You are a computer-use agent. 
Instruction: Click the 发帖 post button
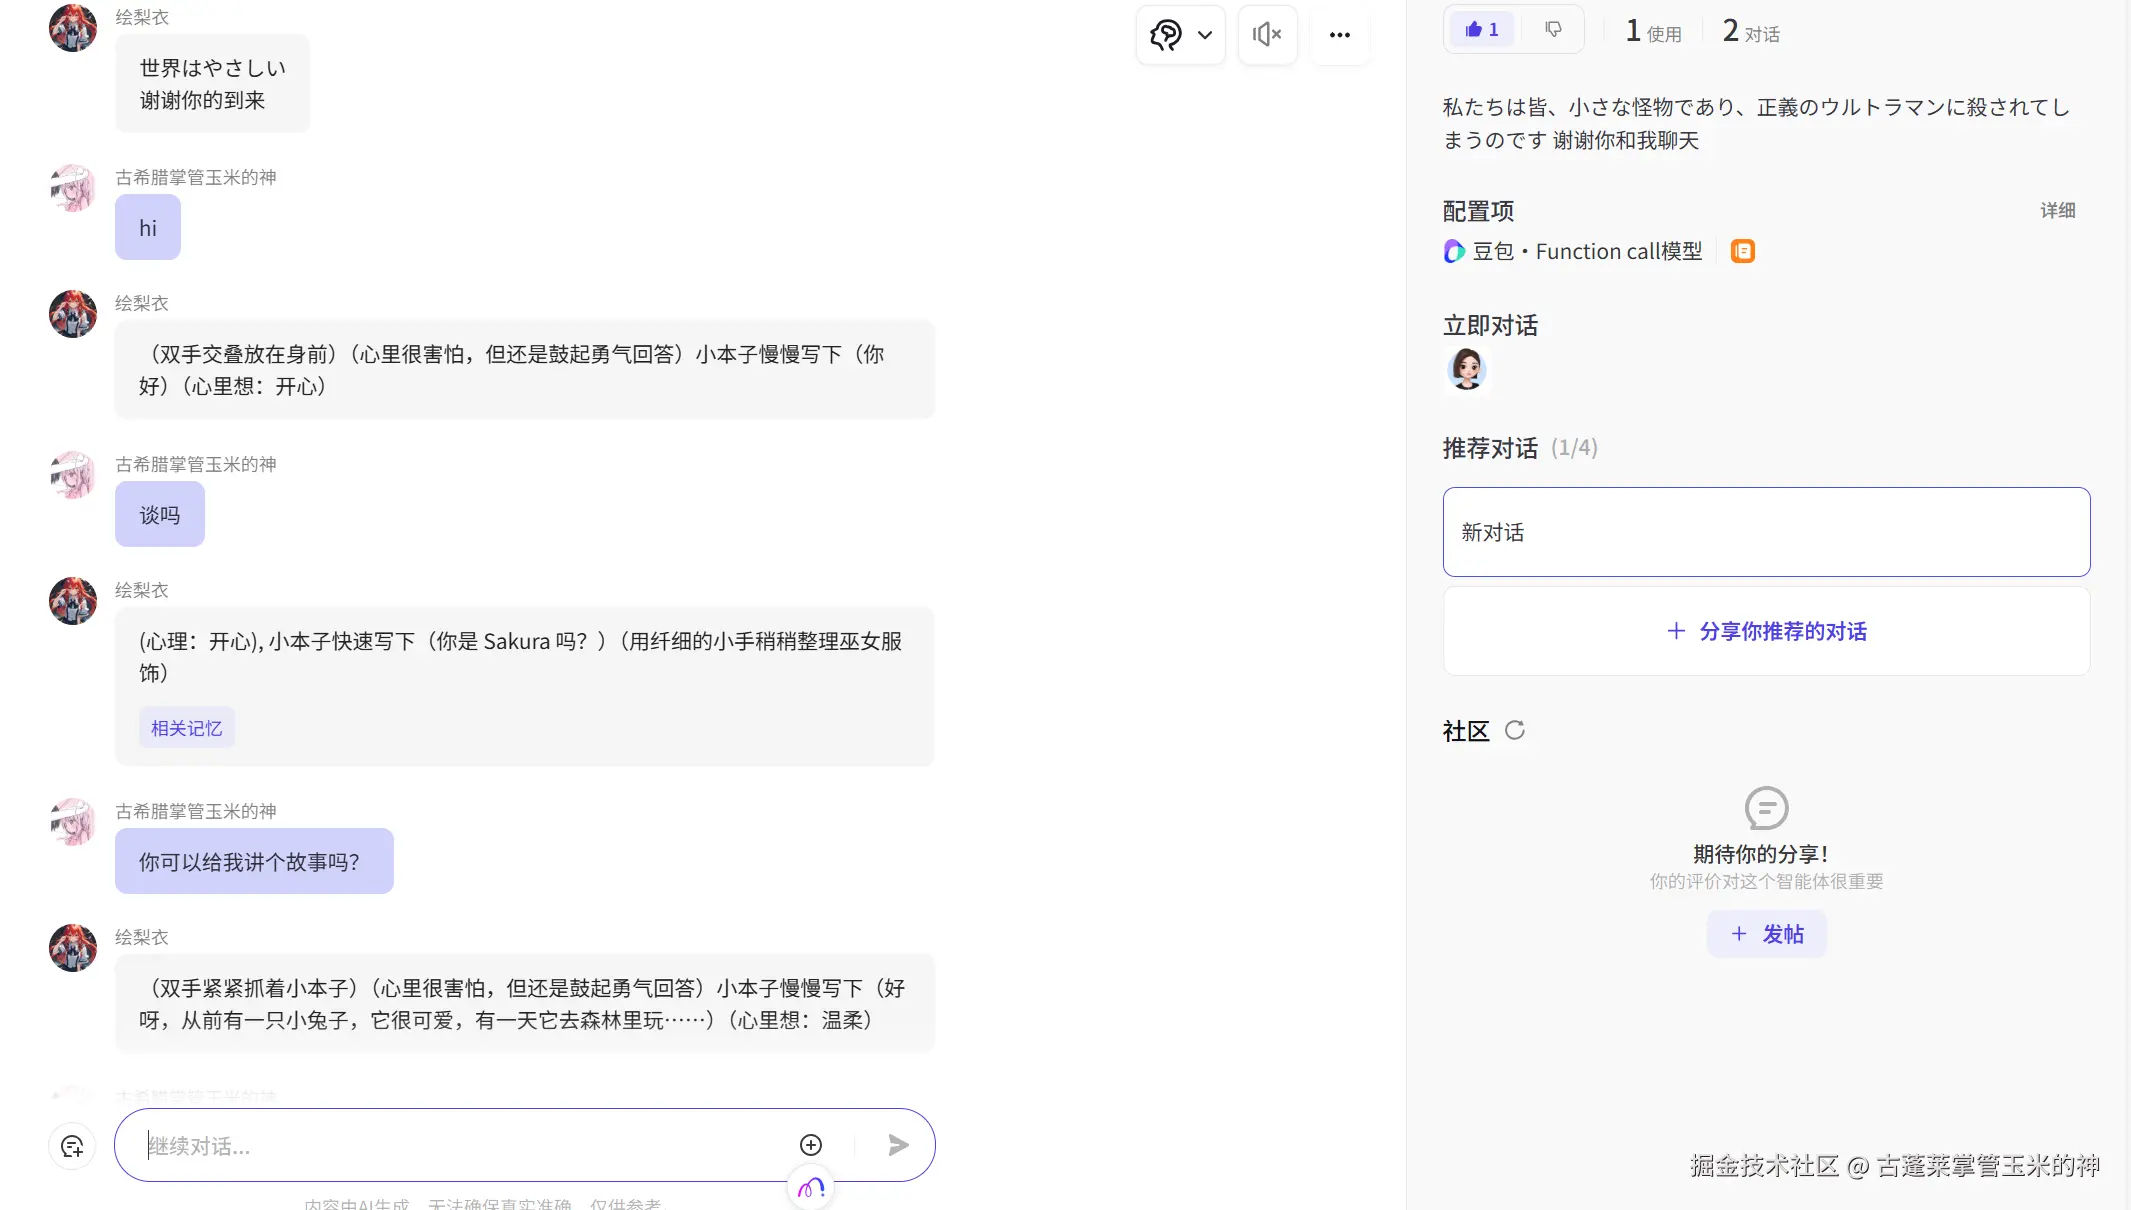tap(1766, 934)
